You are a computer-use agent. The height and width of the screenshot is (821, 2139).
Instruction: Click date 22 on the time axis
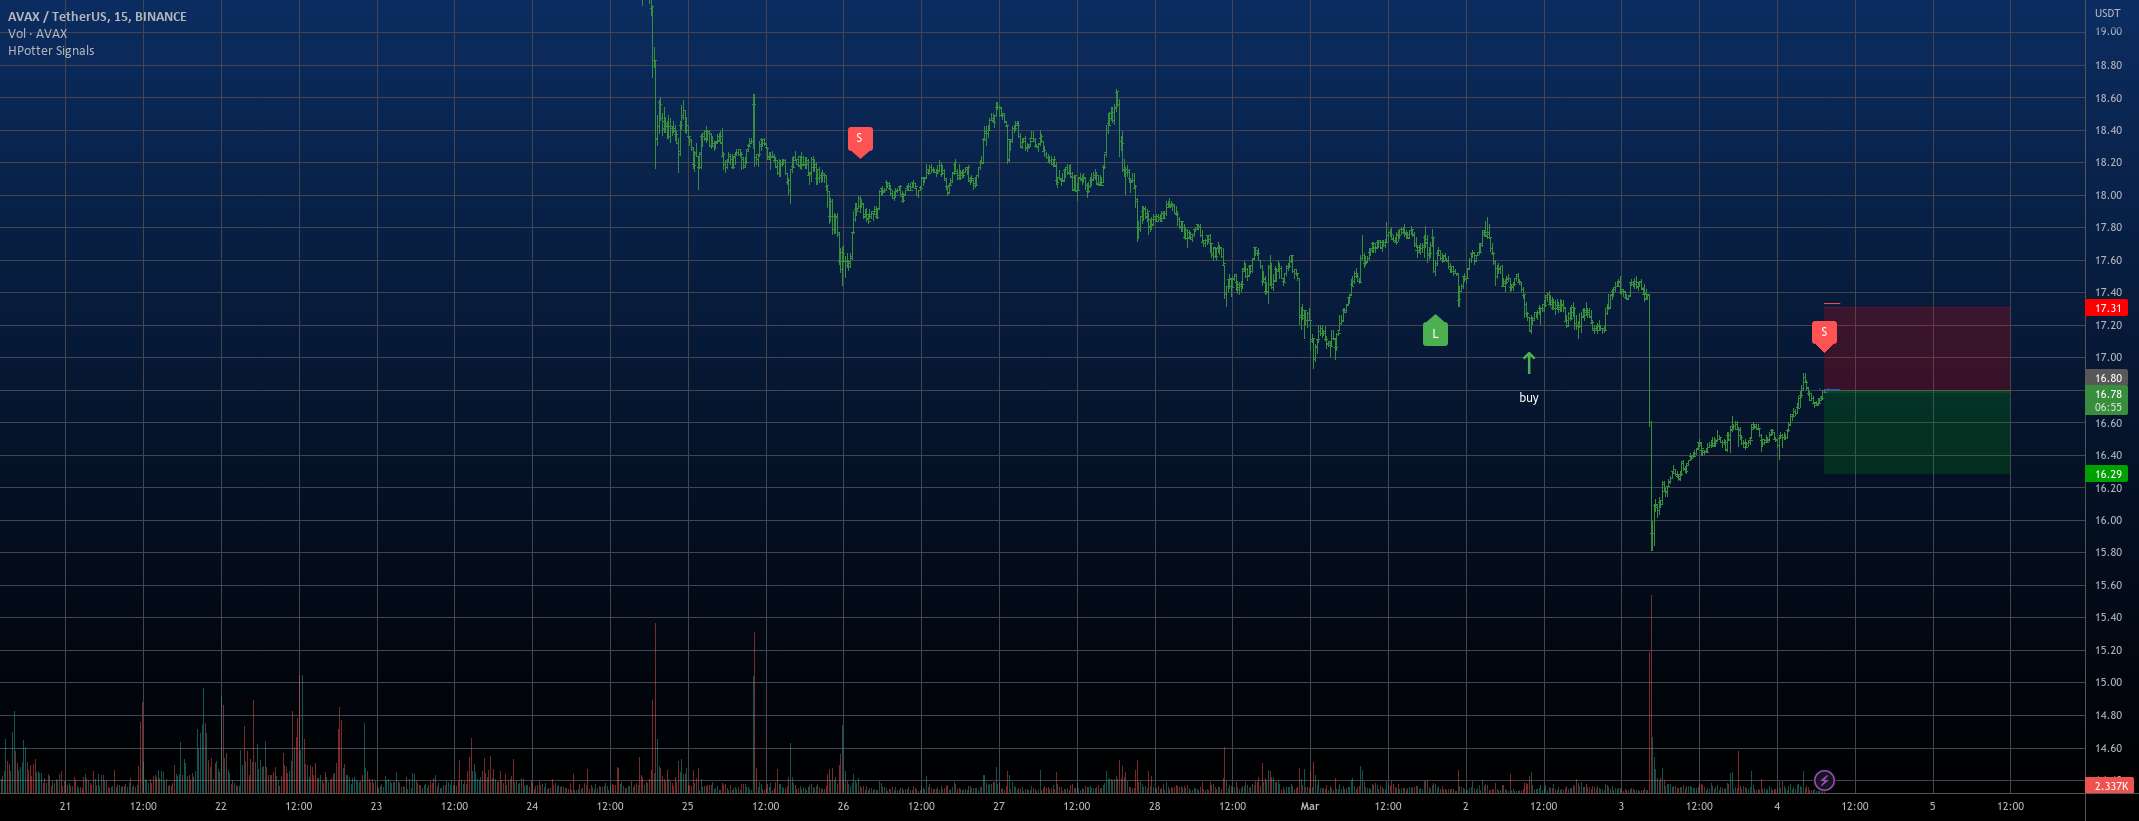221,806
